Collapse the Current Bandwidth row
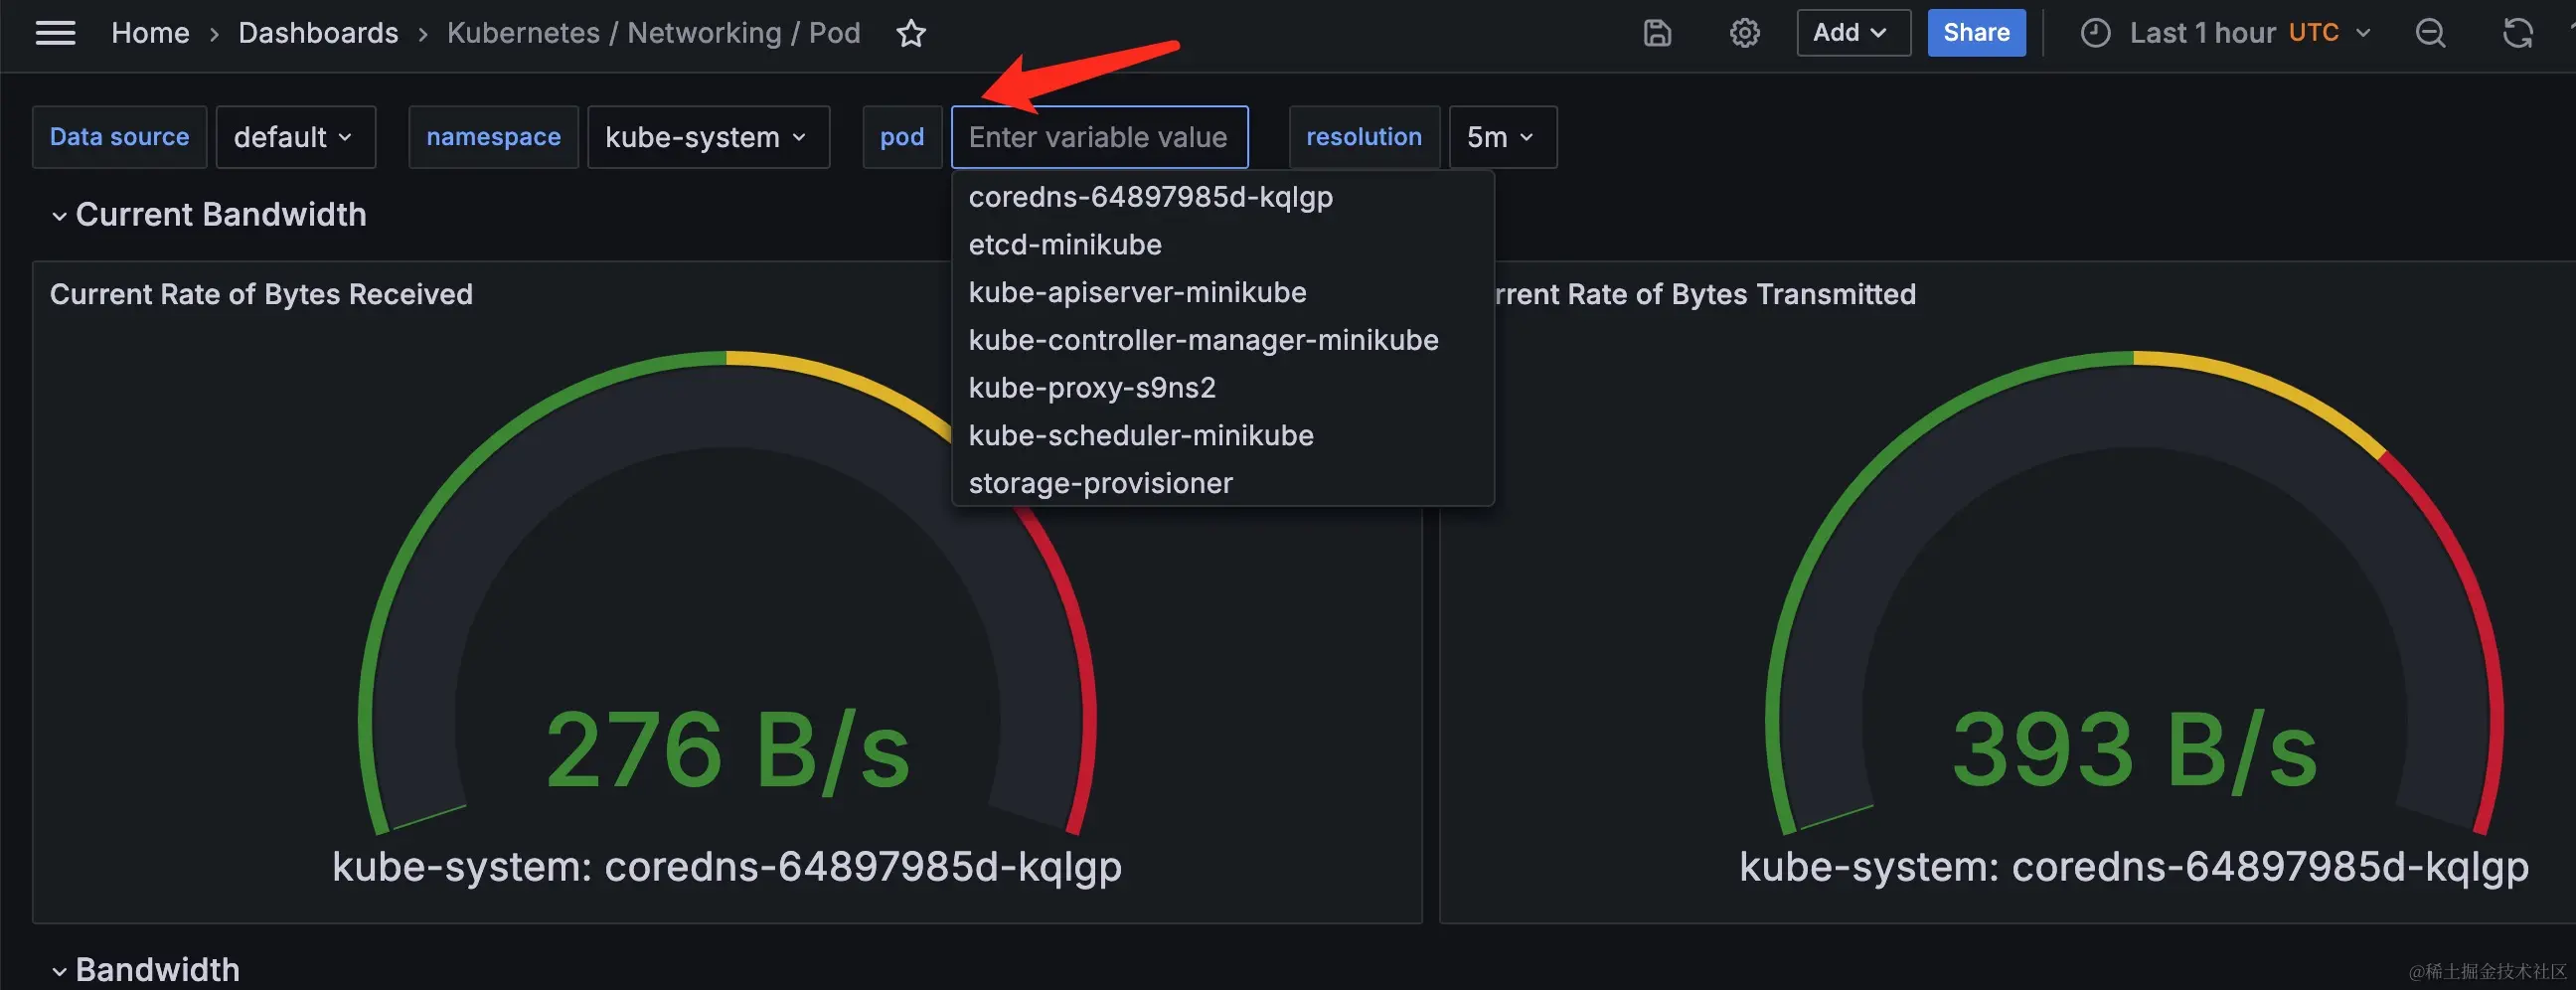This screenshot has height=990, width=2576. (59, 216)
